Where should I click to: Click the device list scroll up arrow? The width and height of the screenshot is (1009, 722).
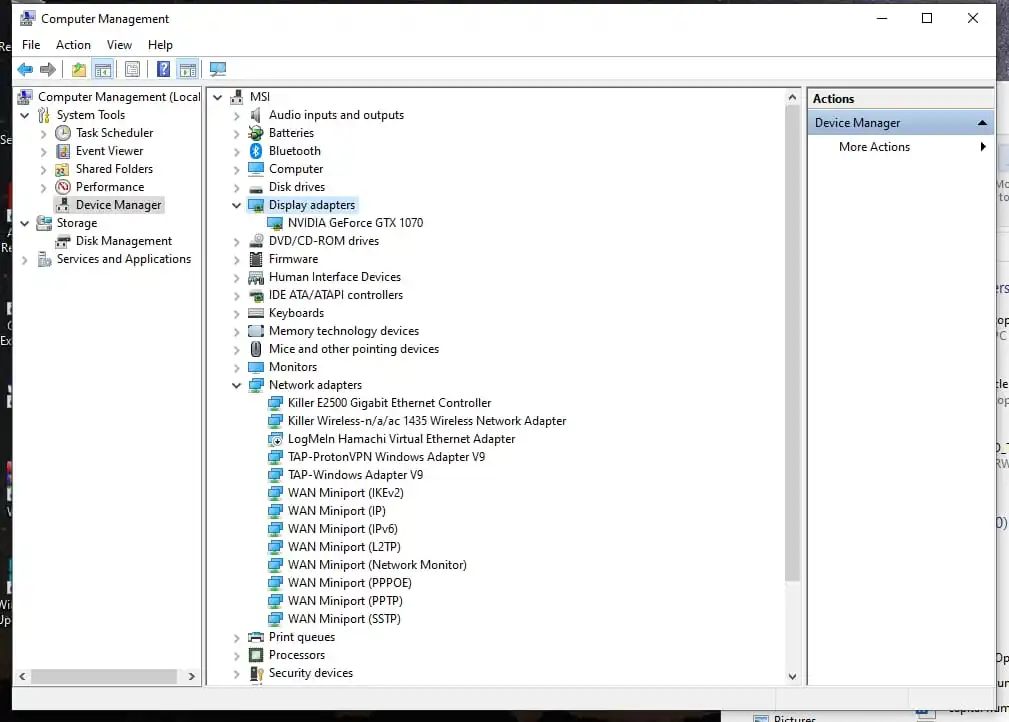[792, 98]
